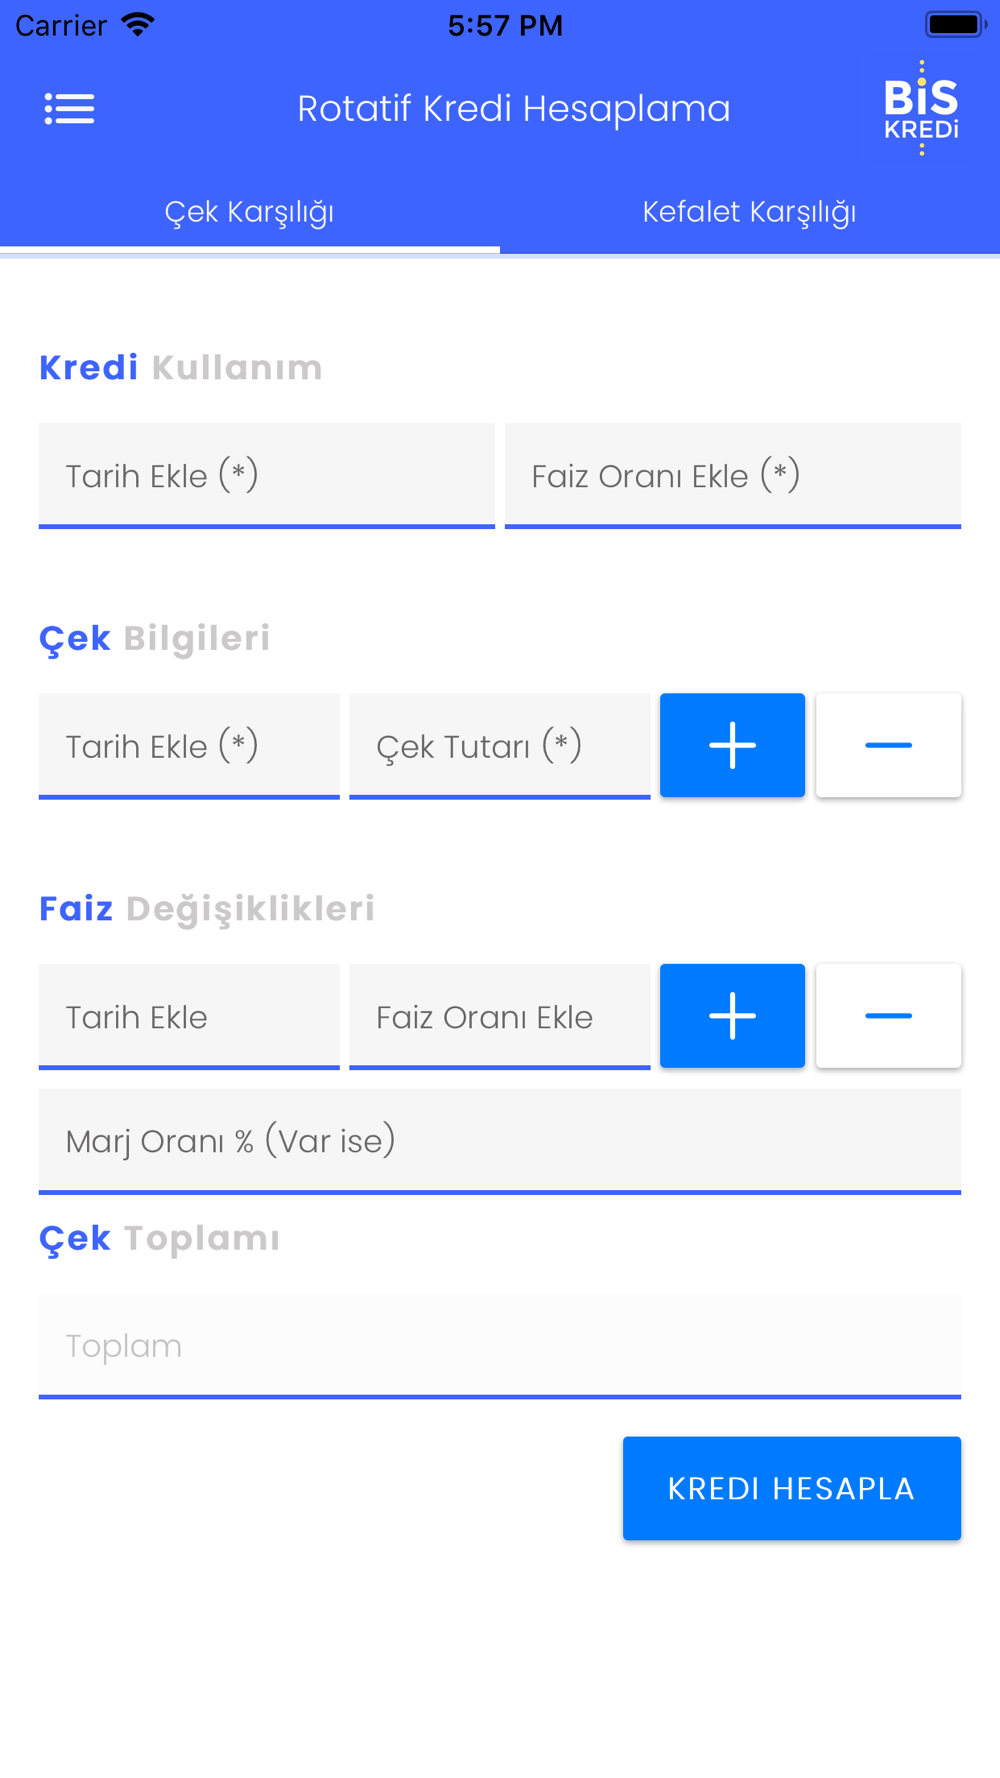Focus the Çek Tutarı (*) field
Screen dimensions: 1000x1778
coord(500,746)
